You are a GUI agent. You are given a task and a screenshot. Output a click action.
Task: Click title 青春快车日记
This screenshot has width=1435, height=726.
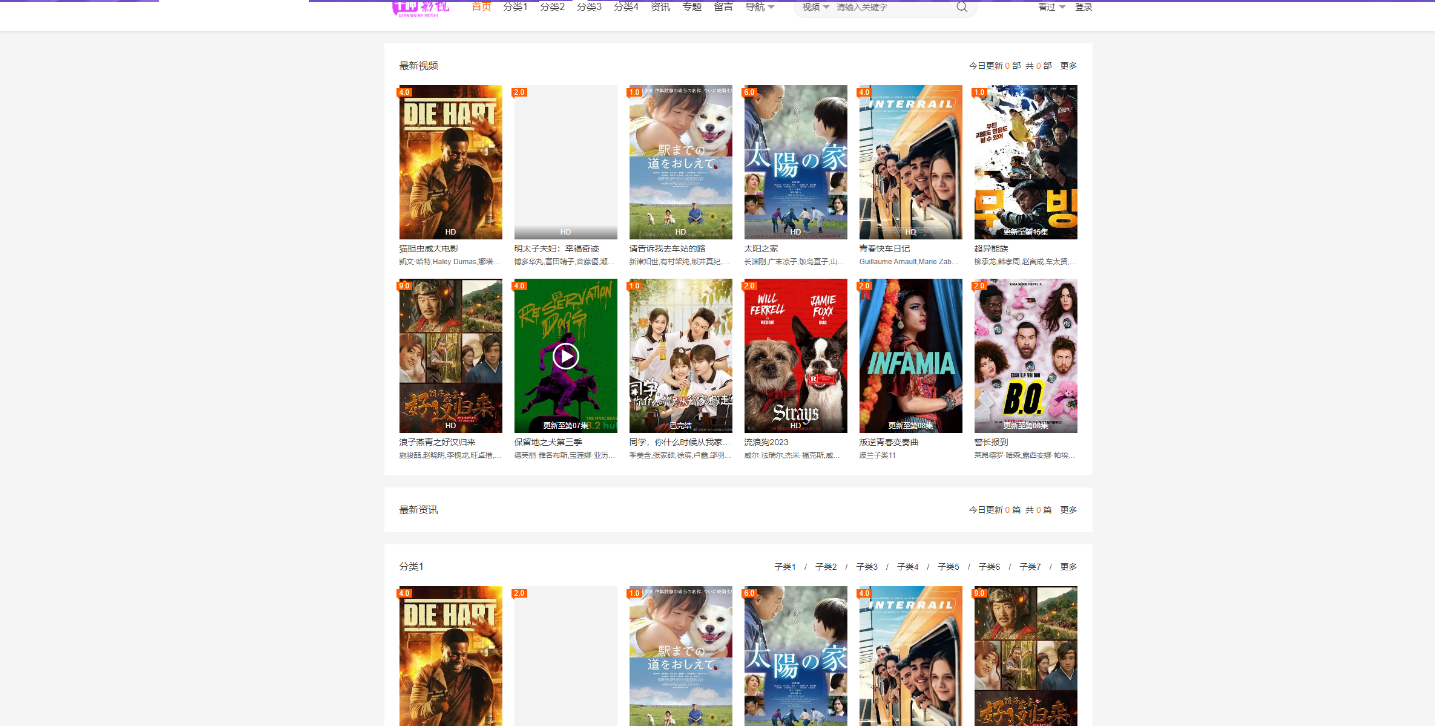[885, 248]
